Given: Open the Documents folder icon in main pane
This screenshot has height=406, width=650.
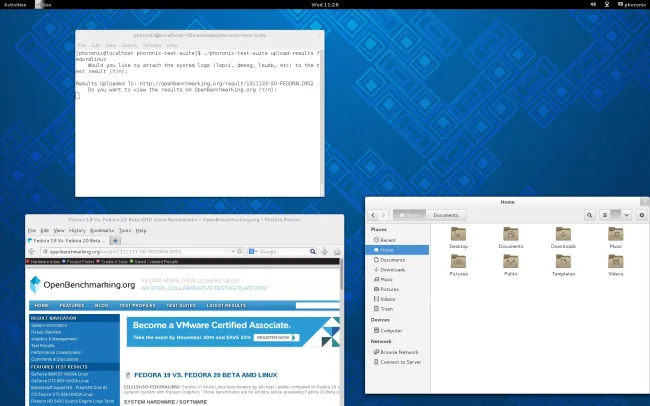Looking at the screenshot, I should pyautogui.click(x=511, y=238).
